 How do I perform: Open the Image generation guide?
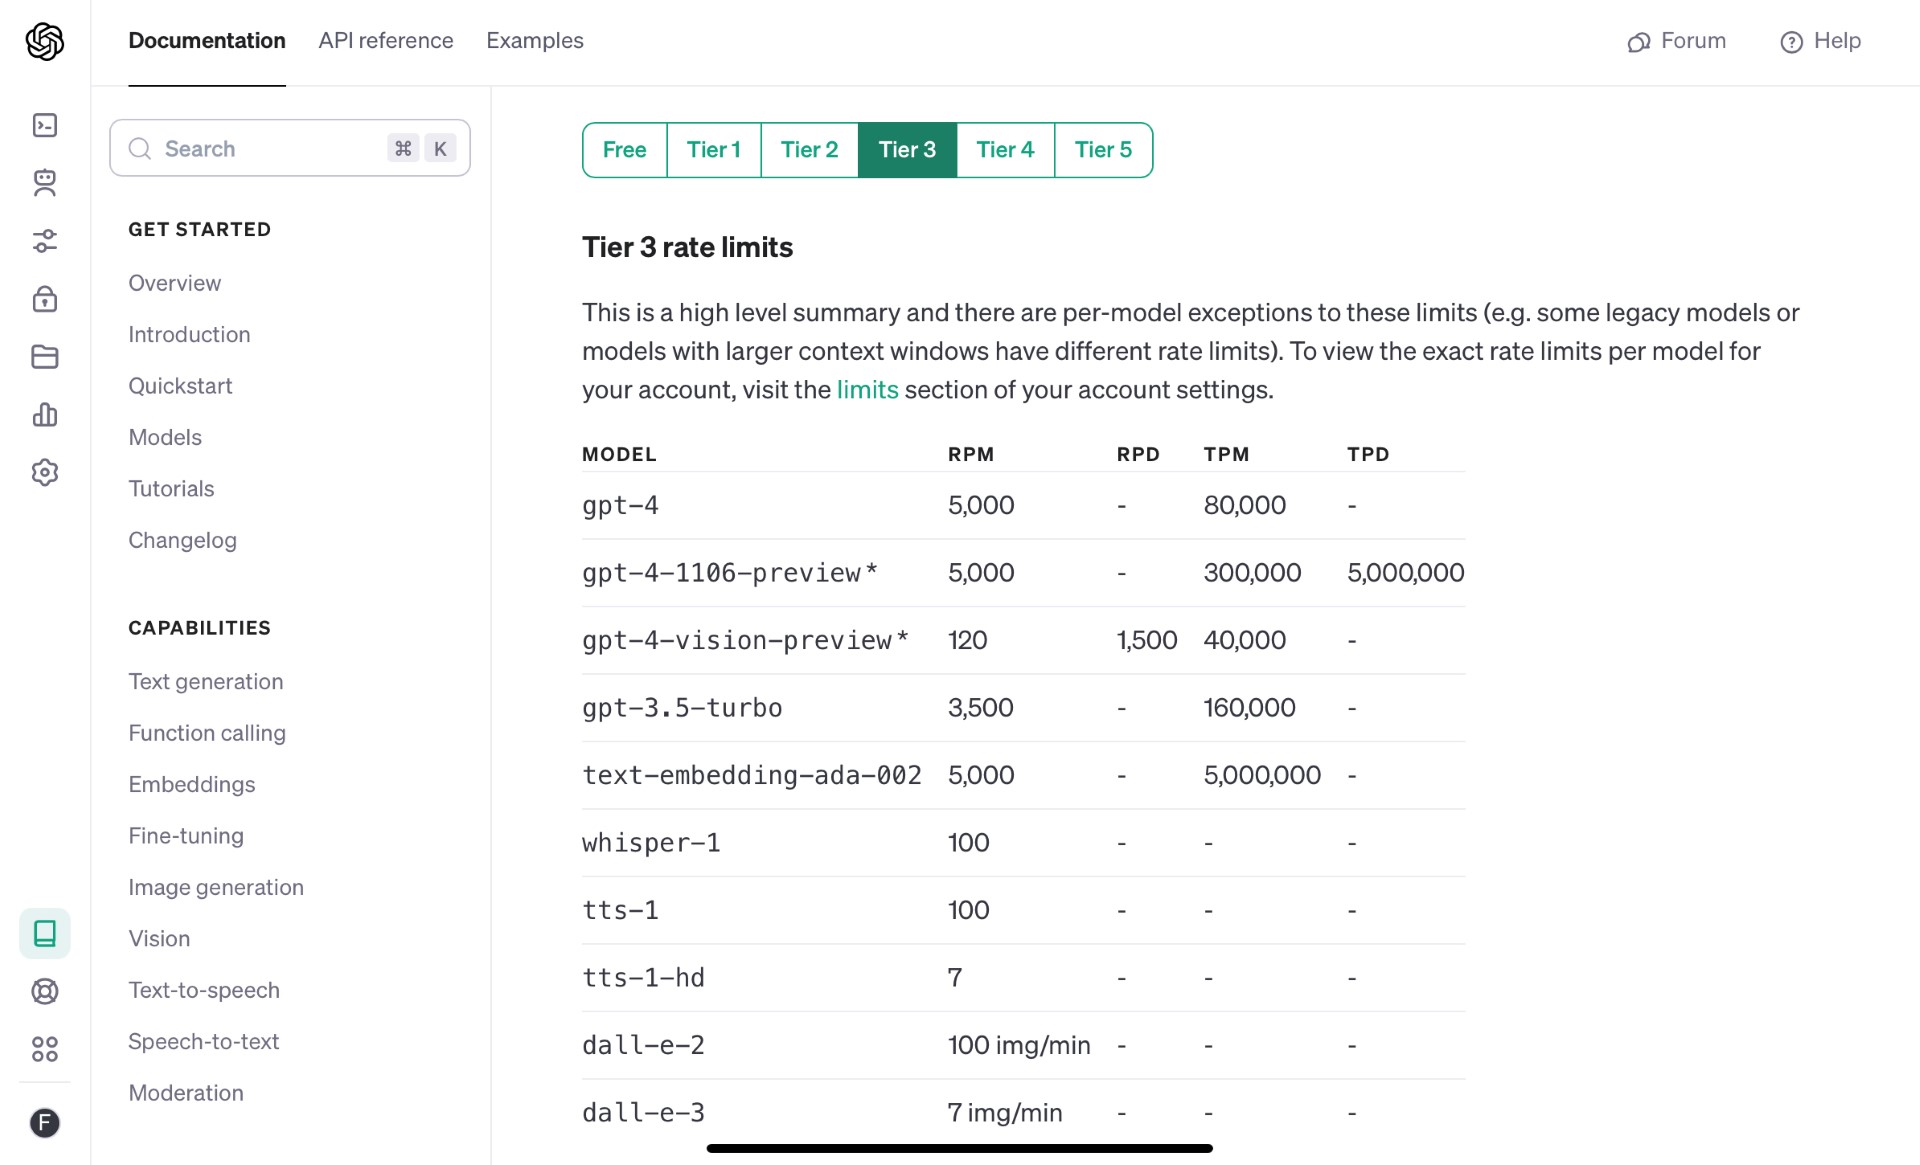click(216, 888)
